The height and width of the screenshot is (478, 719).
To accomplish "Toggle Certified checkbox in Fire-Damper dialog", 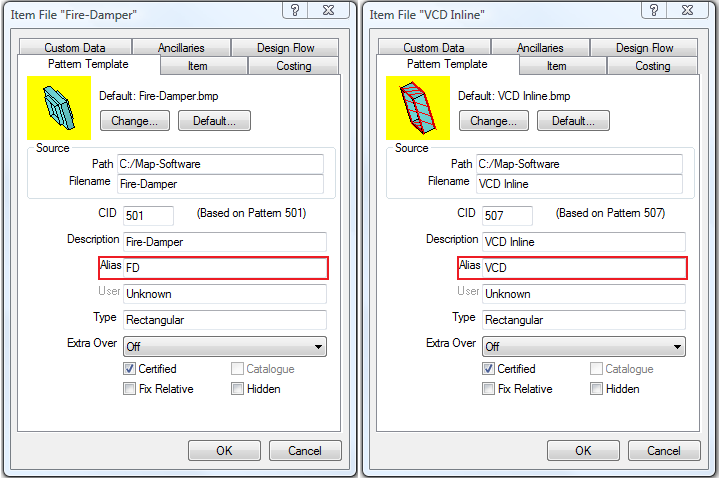I will 130,369.
